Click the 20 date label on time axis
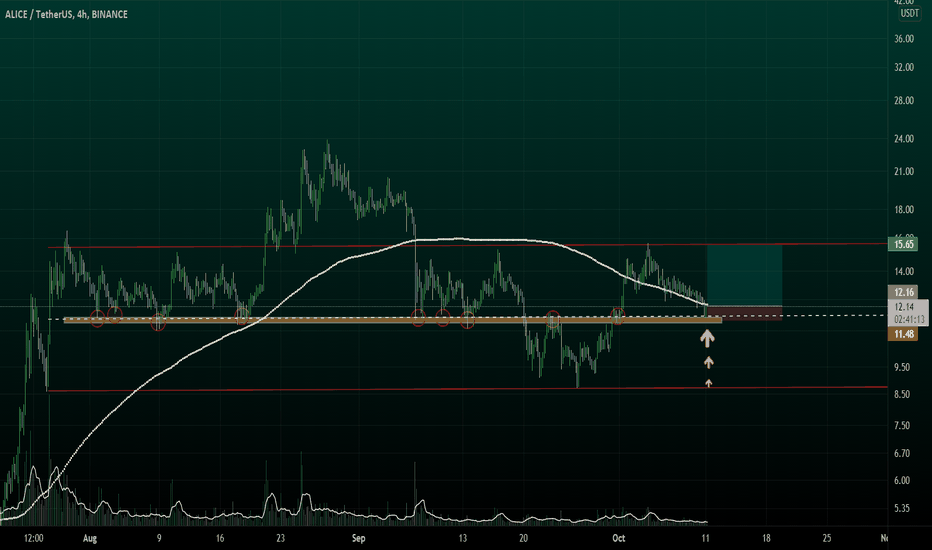 point(523,538)
